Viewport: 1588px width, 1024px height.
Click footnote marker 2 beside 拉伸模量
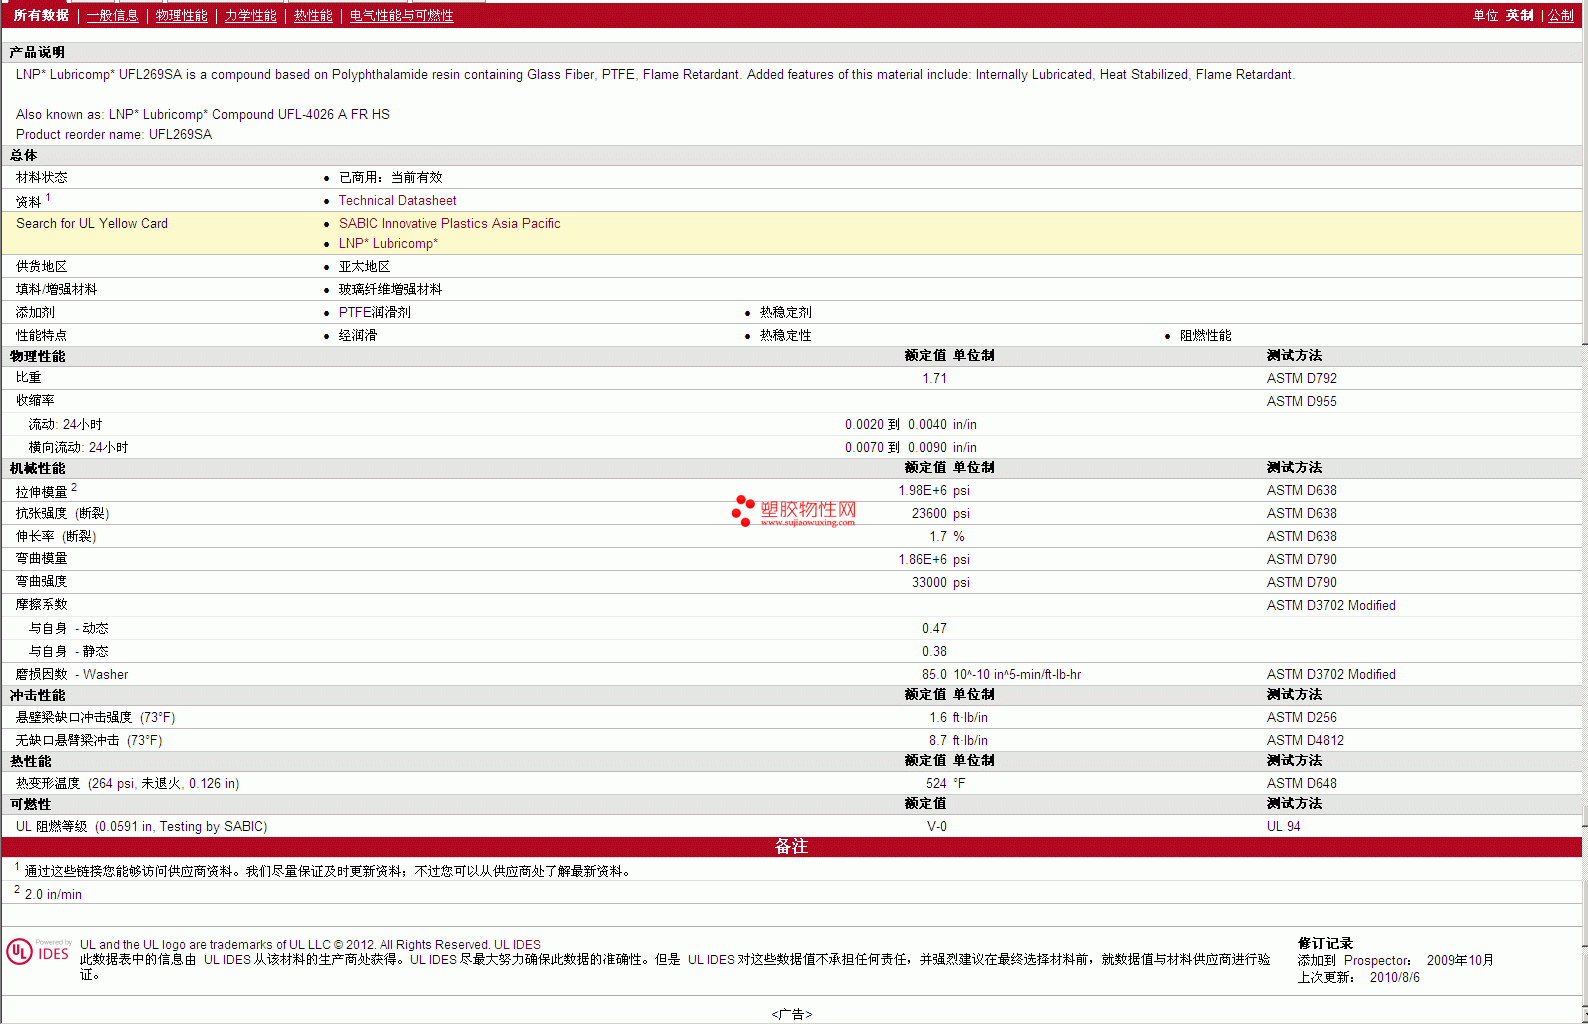click(x=74, y=487)
